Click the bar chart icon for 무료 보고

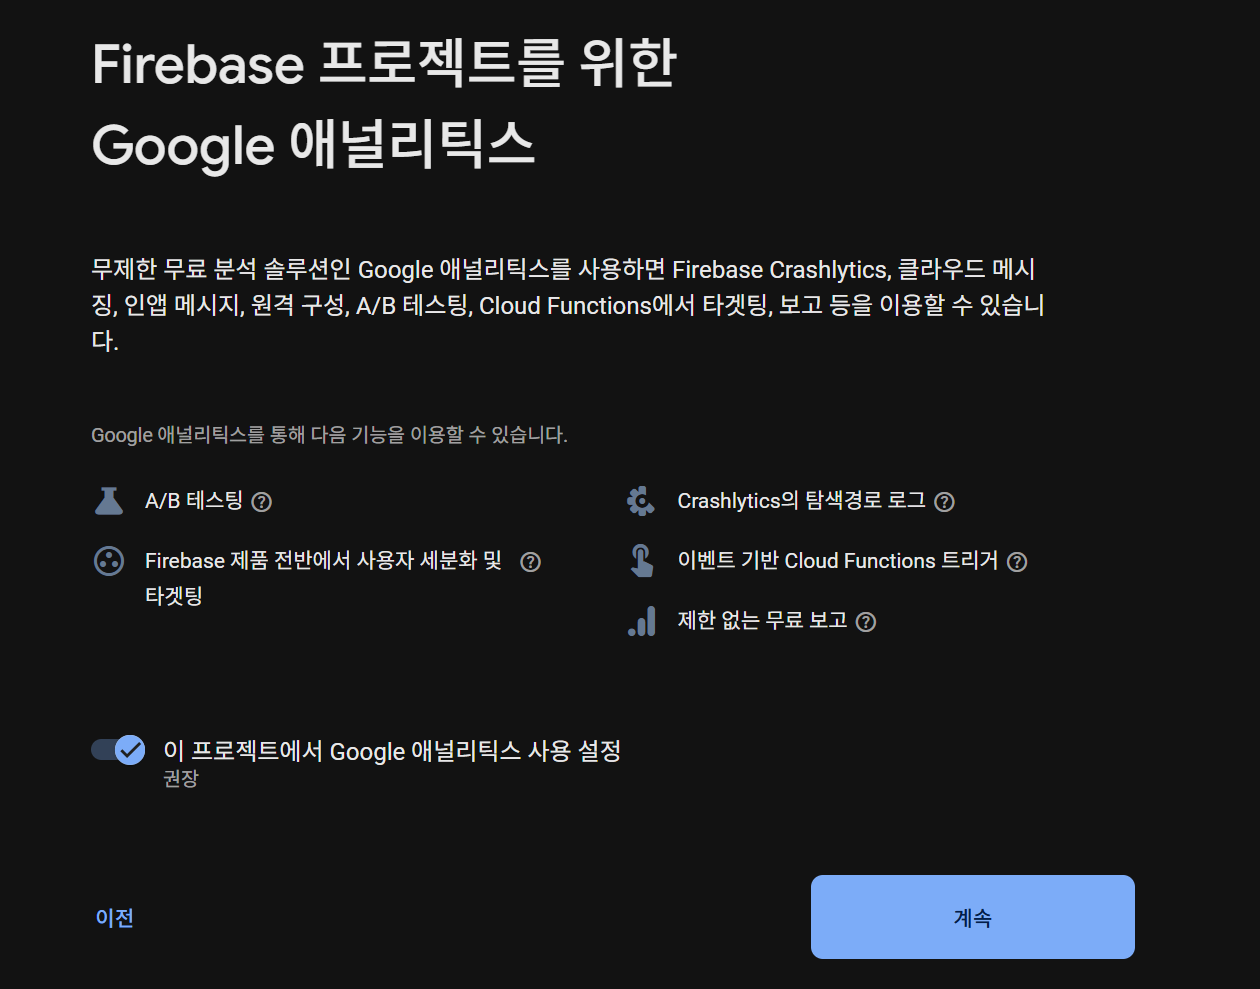coord(641,621)
